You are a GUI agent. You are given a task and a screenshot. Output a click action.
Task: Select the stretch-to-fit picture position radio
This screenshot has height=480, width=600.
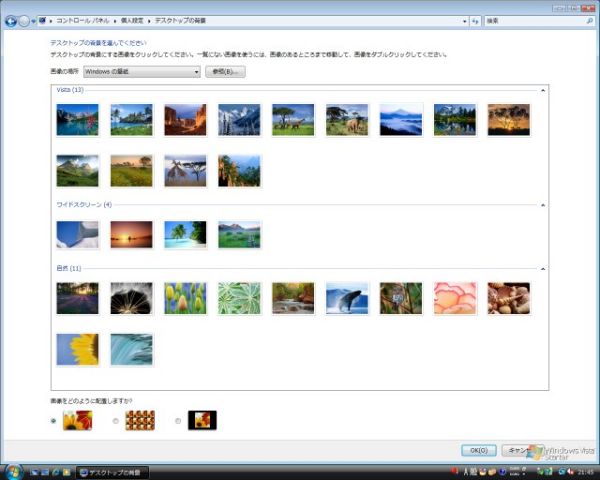[53, 421]
